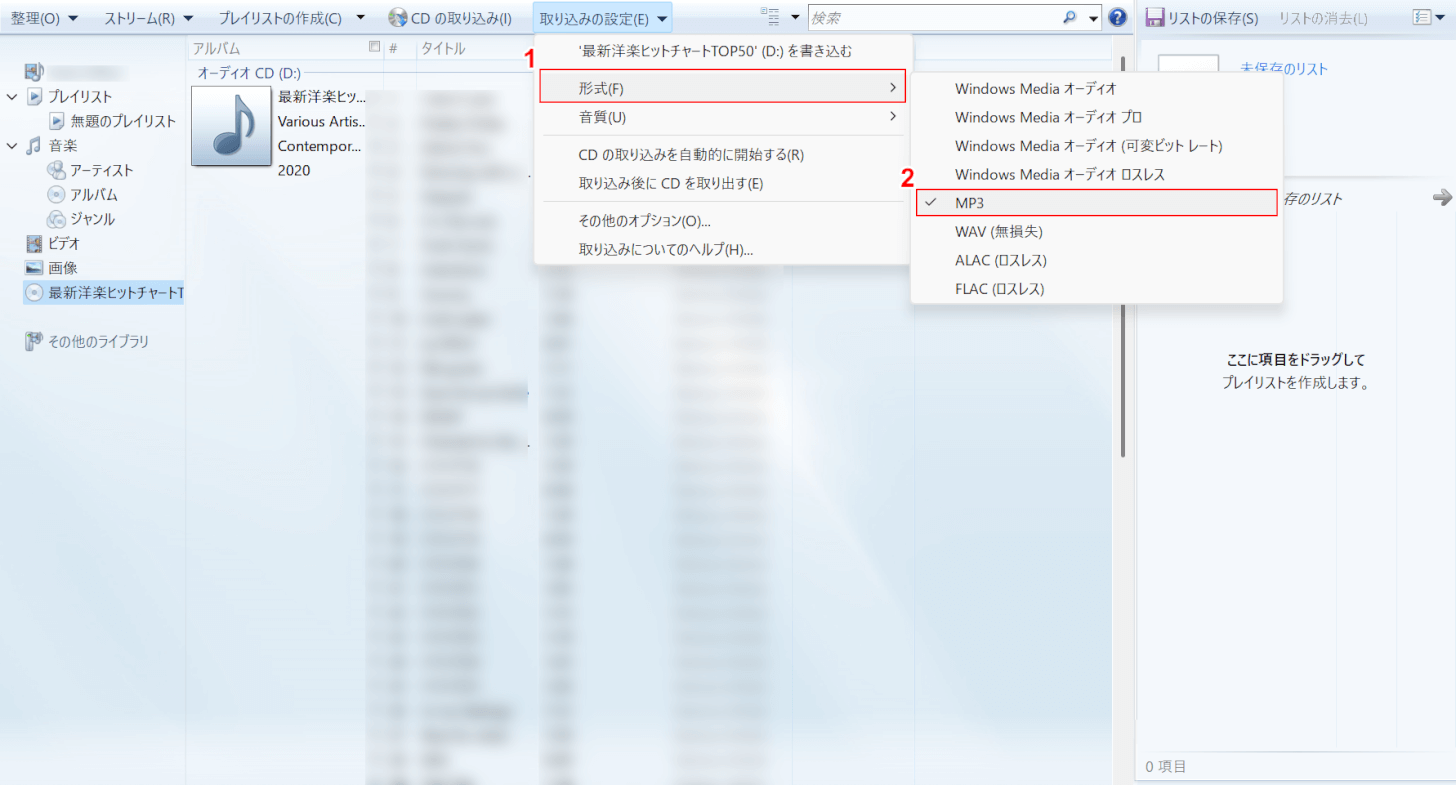Viewport: 1456px width, 785px height.
Task: Click the Various Artis.. album text
Action: [322, 121]
